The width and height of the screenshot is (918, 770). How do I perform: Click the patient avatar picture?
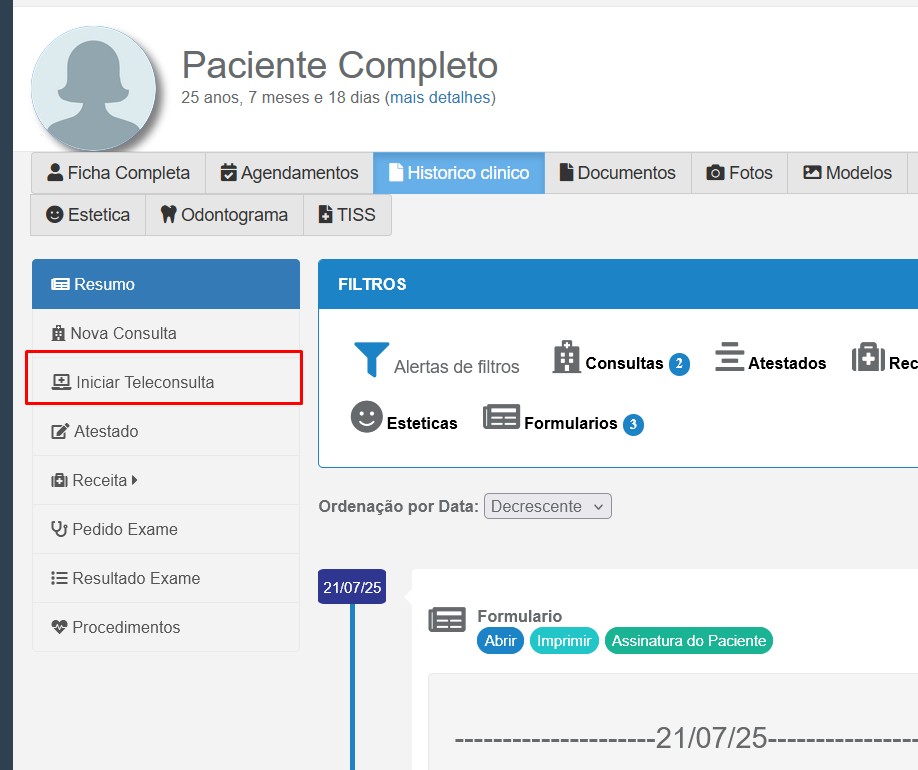94,88
